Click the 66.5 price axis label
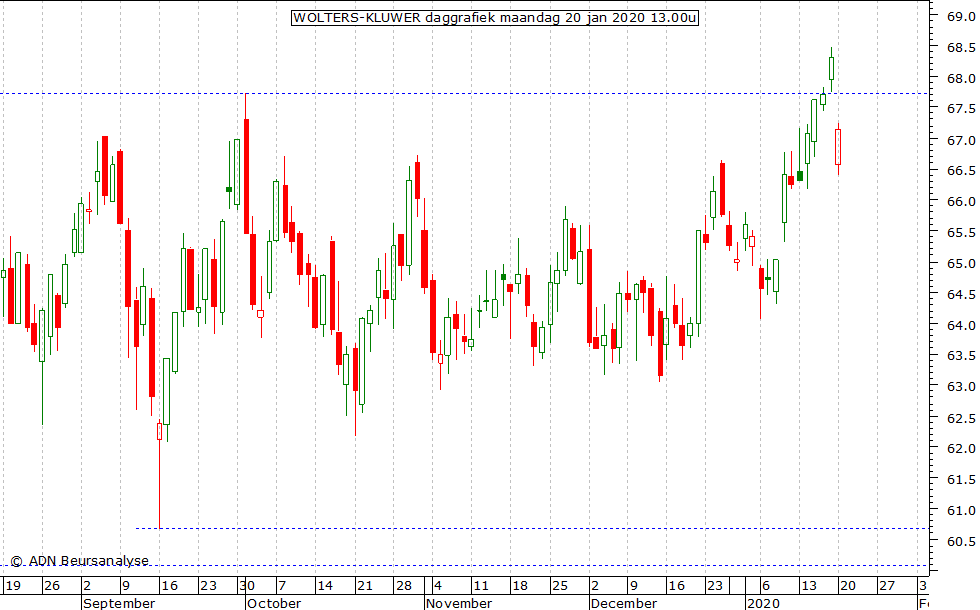This screenshot has height=610, width=980. (x=961, y=171)
